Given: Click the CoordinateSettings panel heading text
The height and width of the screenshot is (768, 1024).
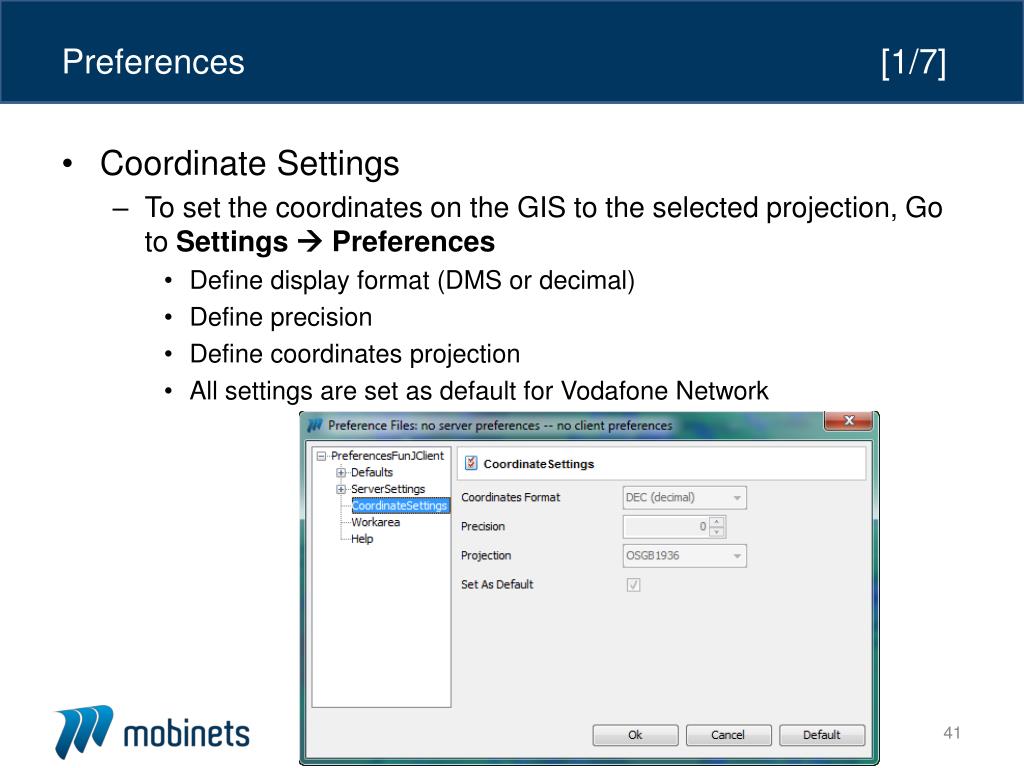Looking at the screenshot, I should coord(539,464).
